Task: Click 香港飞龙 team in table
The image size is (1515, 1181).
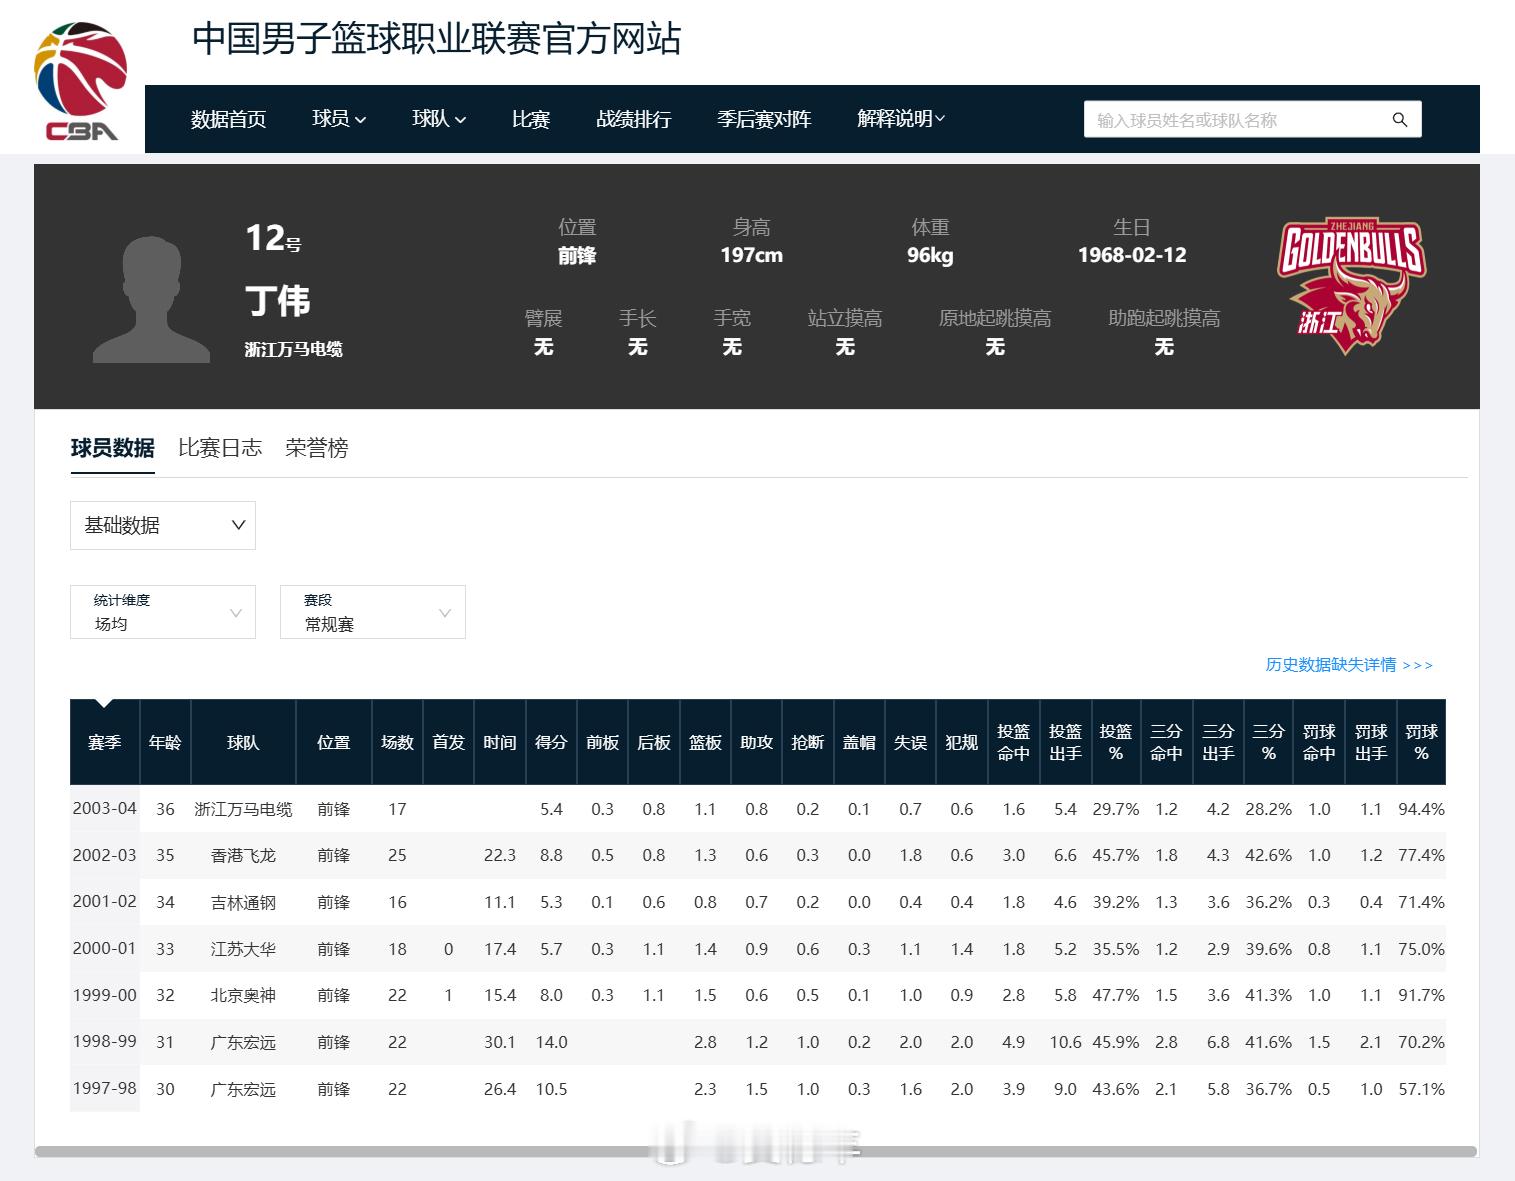Action: (x=243, y=856)
